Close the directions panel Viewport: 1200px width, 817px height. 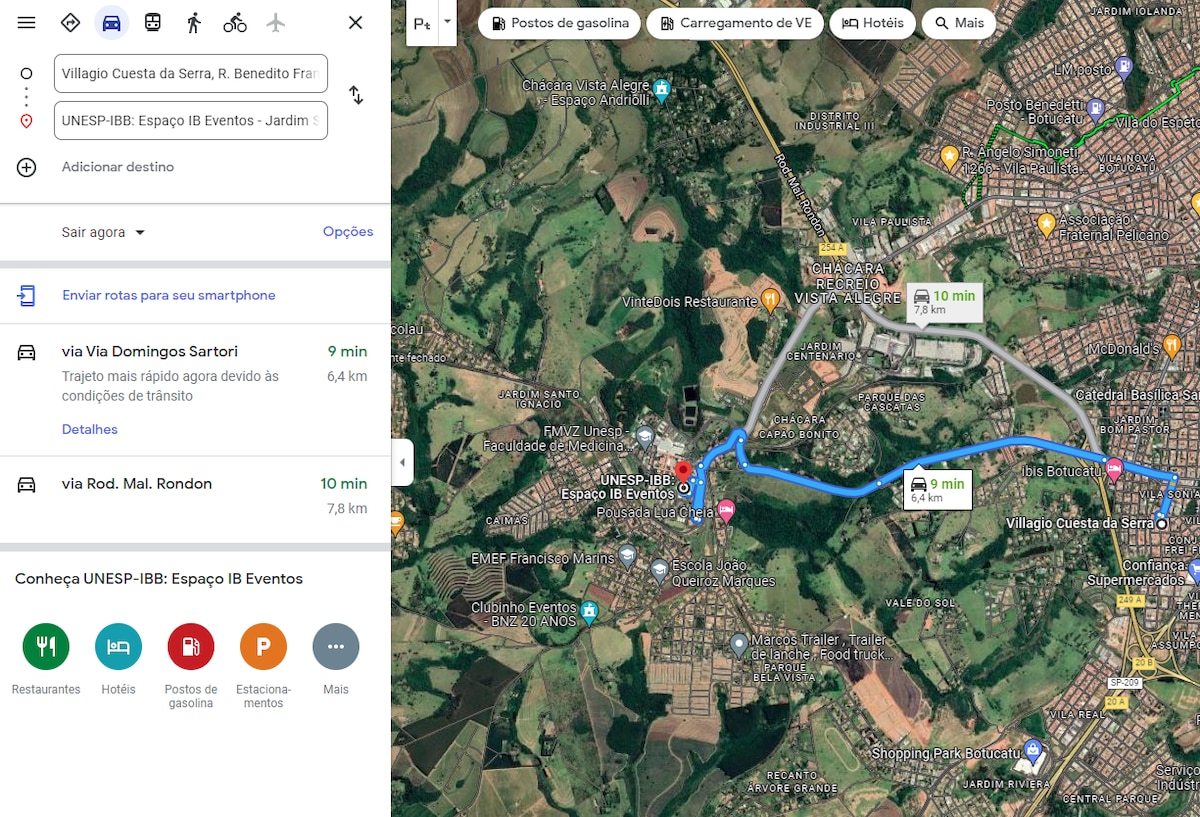355,22
